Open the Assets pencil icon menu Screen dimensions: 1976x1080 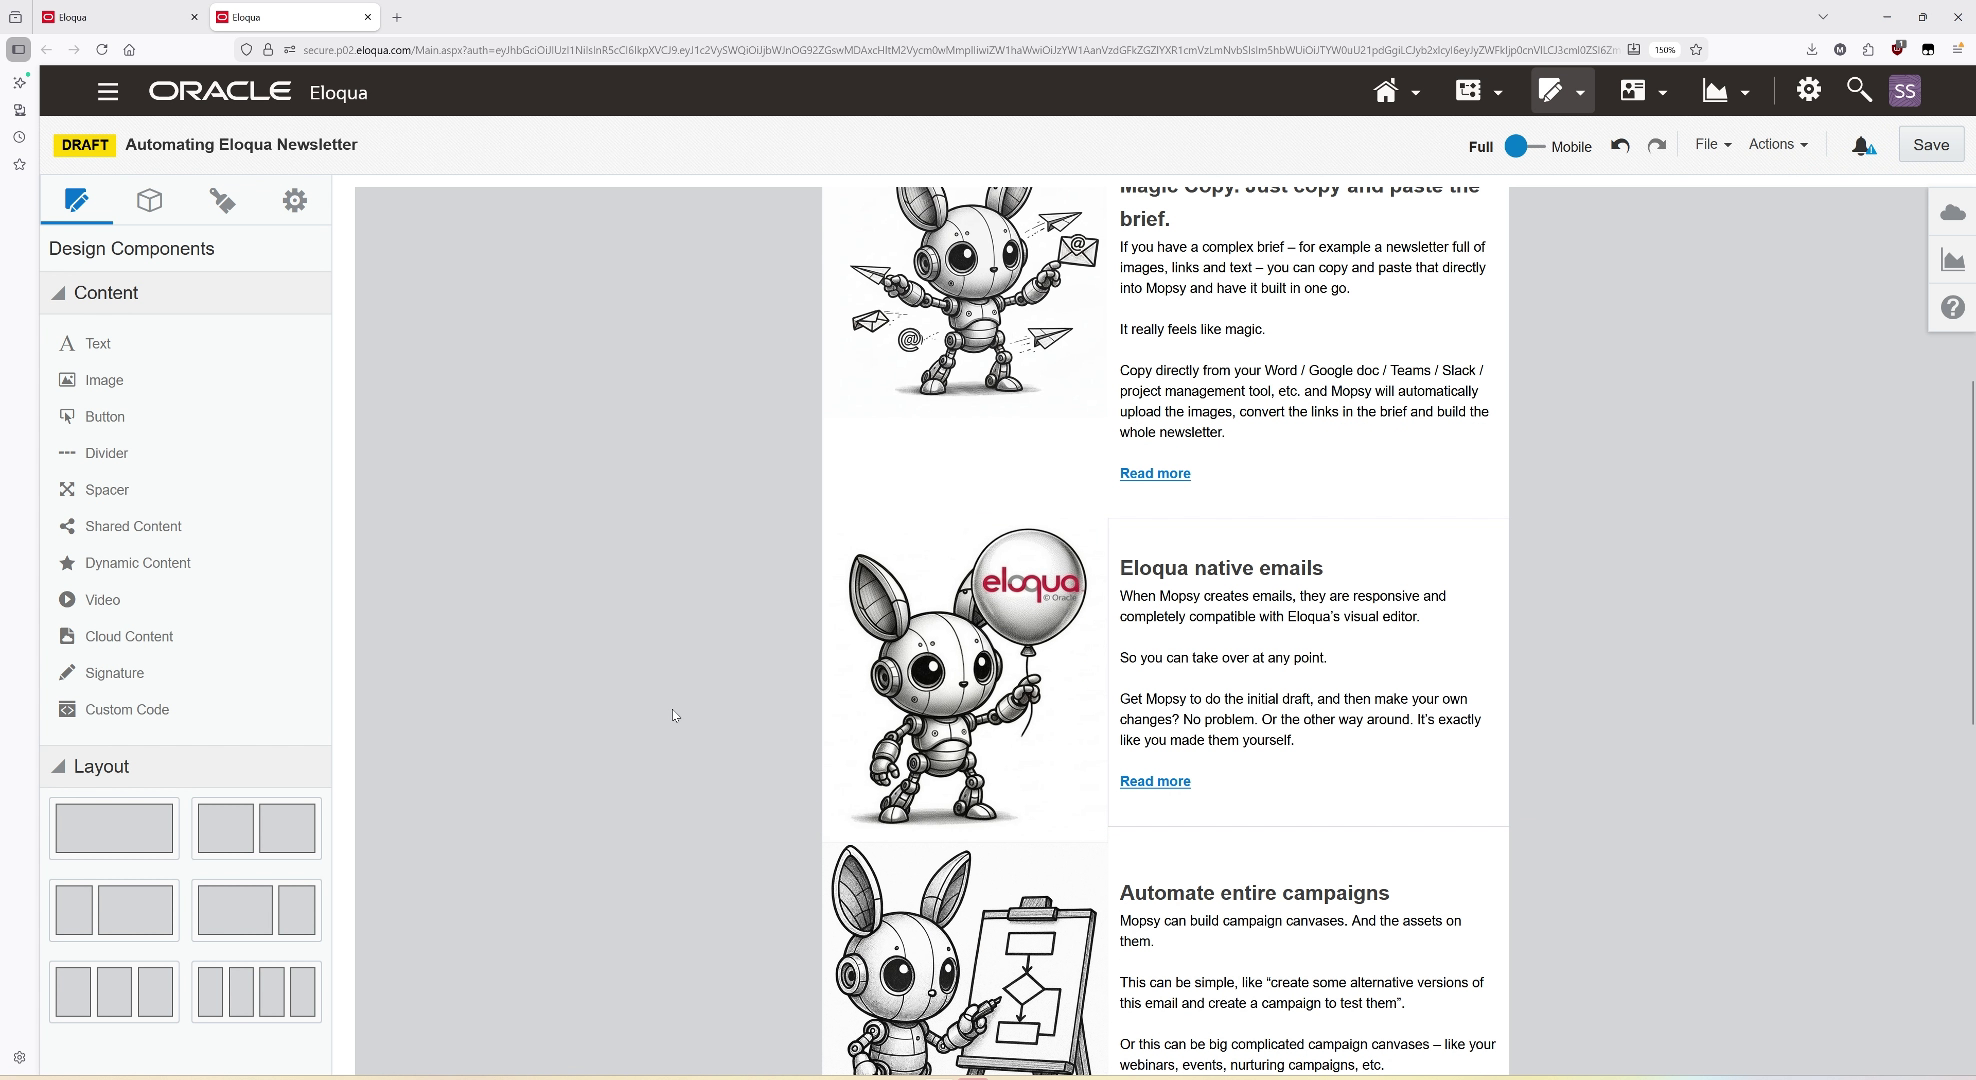[1561, 92]
